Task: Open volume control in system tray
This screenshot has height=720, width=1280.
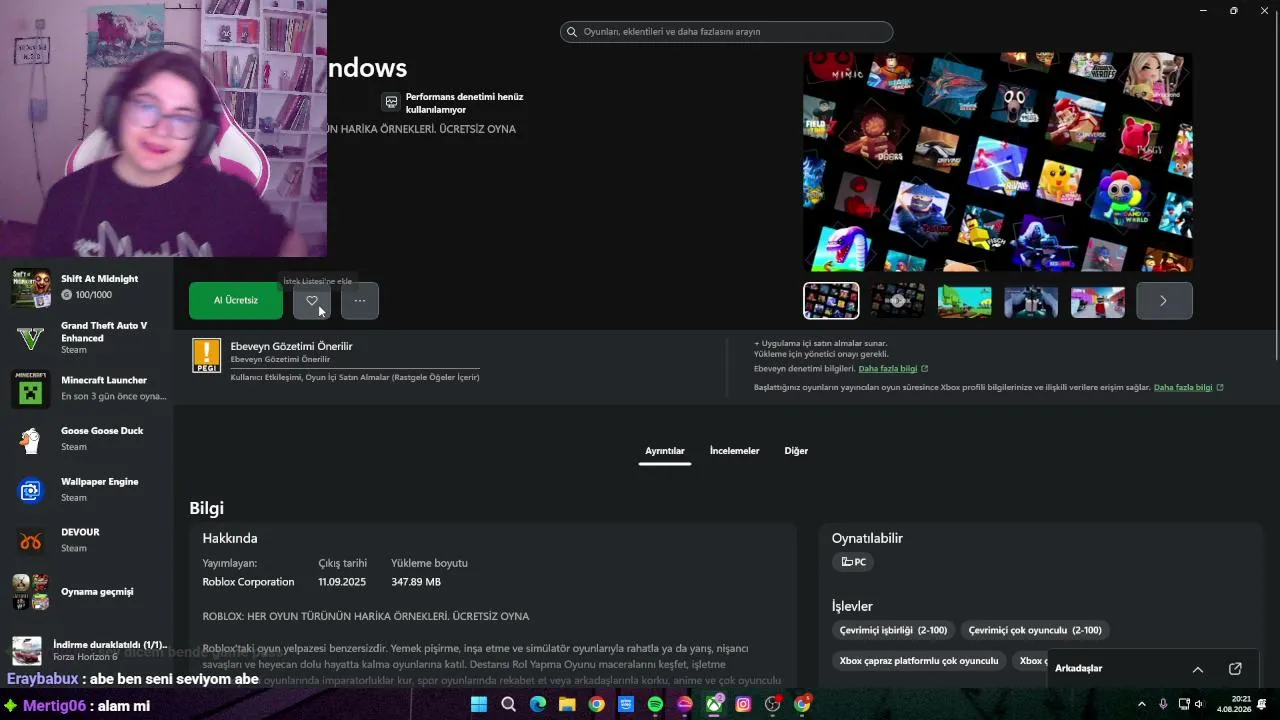Action: pos(1199,705)
